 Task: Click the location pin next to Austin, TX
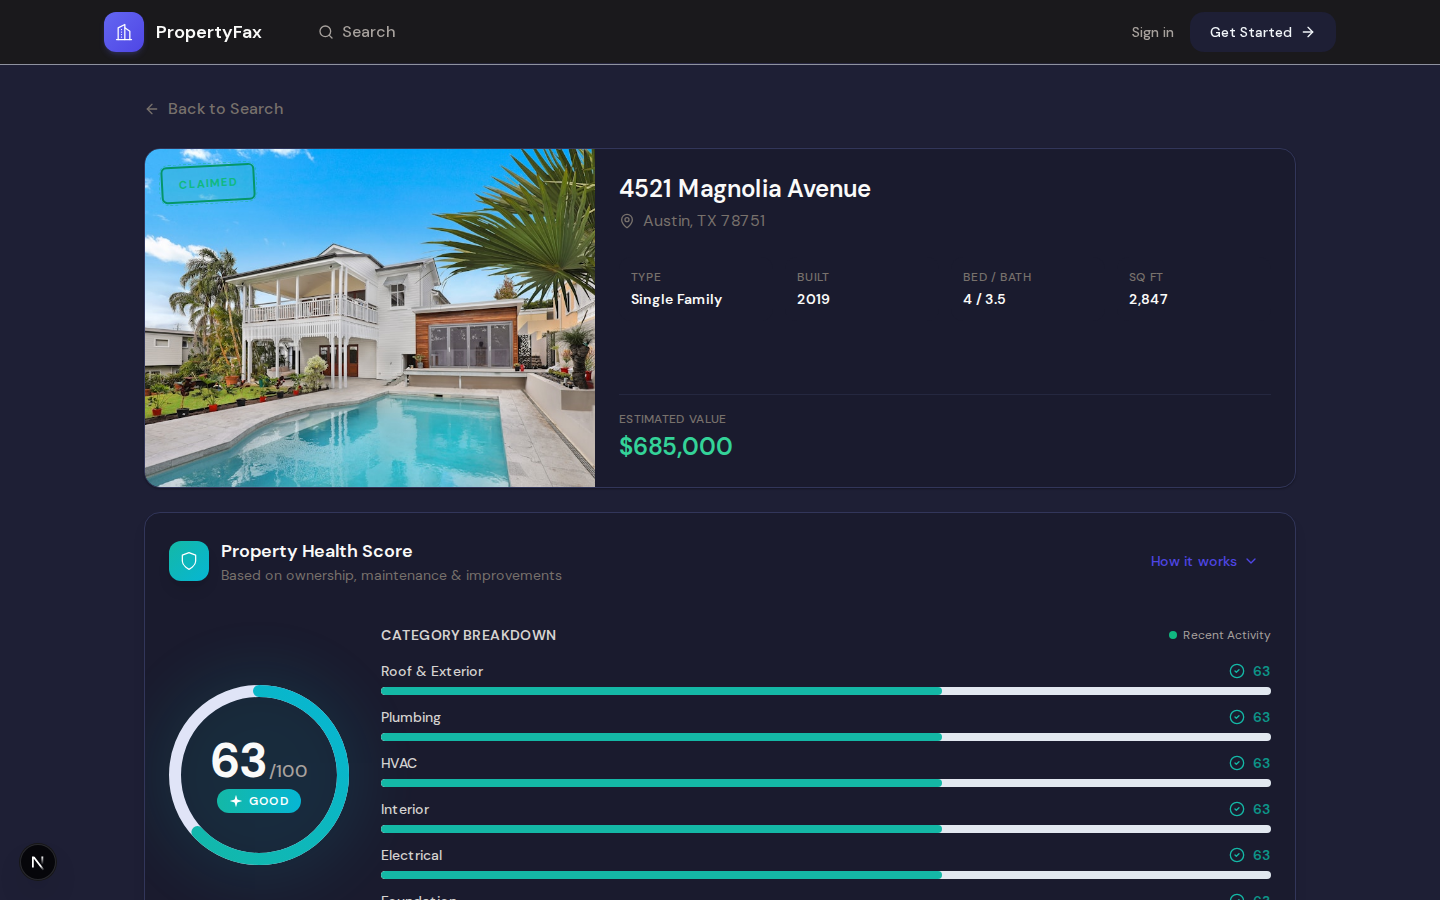[x=627, y=221]
